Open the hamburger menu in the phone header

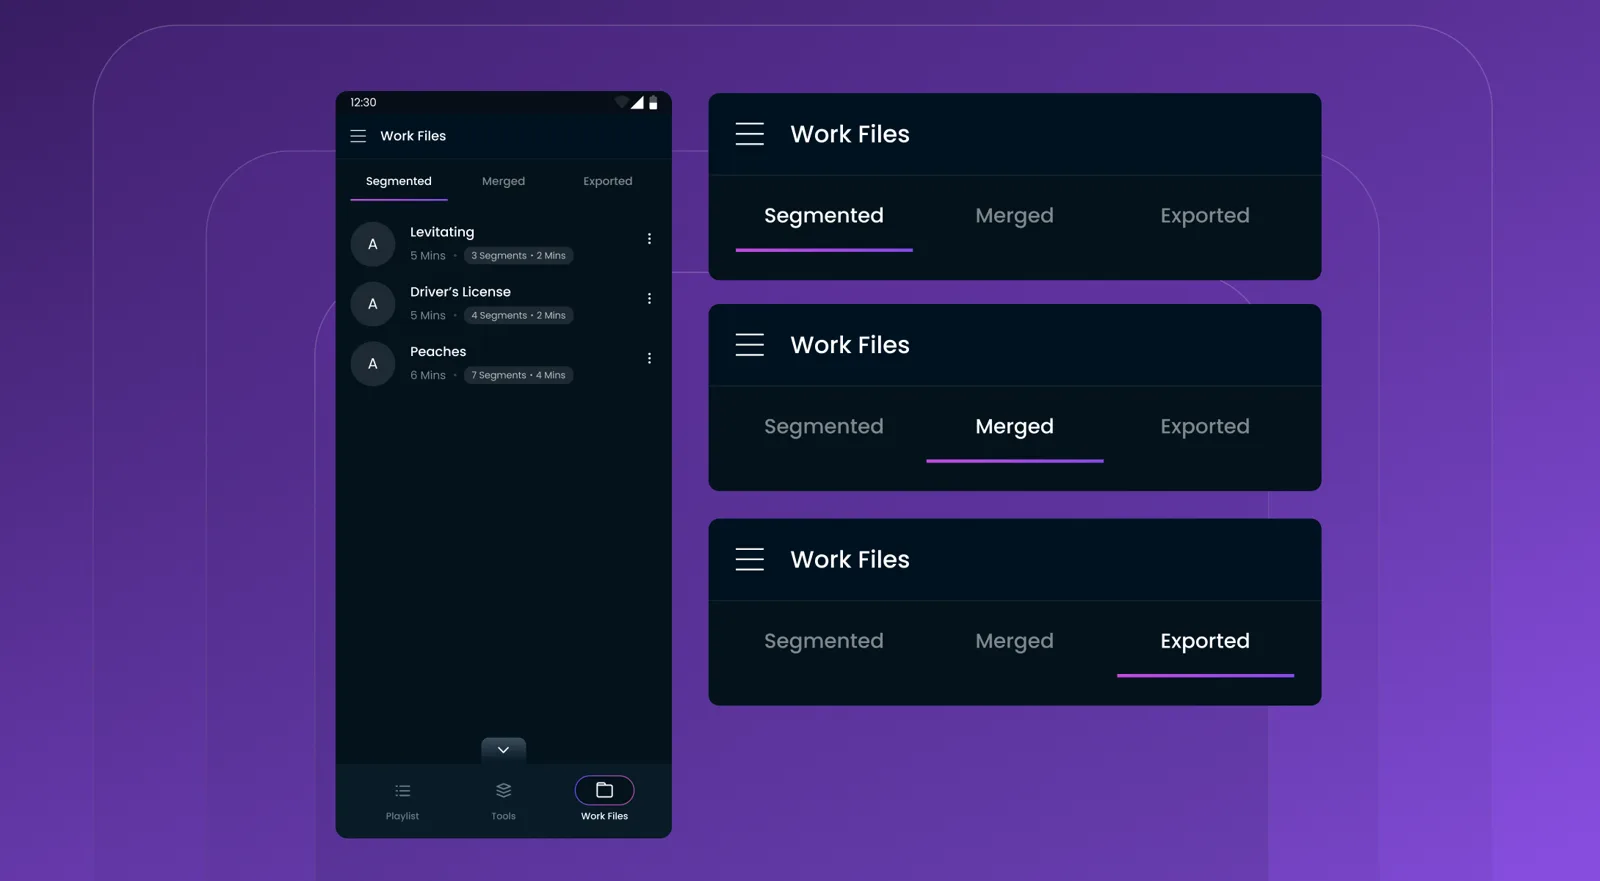(358, 136)
